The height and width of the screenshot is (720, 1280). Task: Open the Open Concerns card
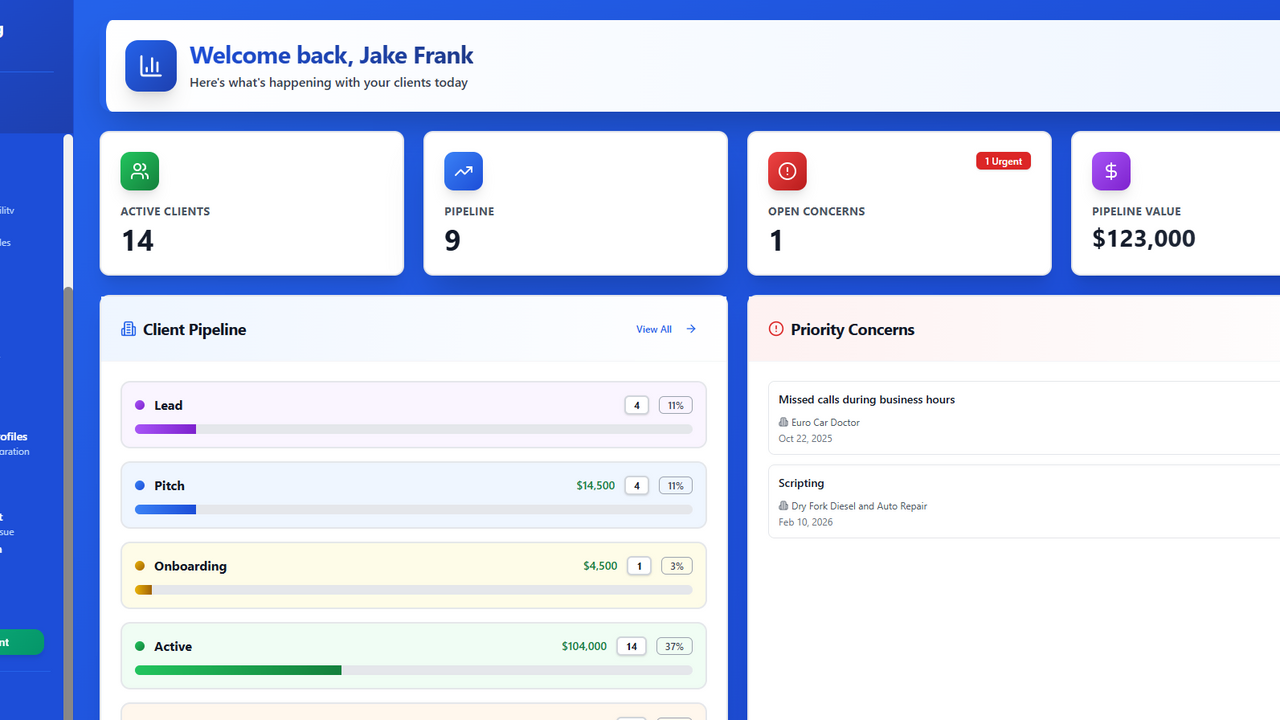899,203
